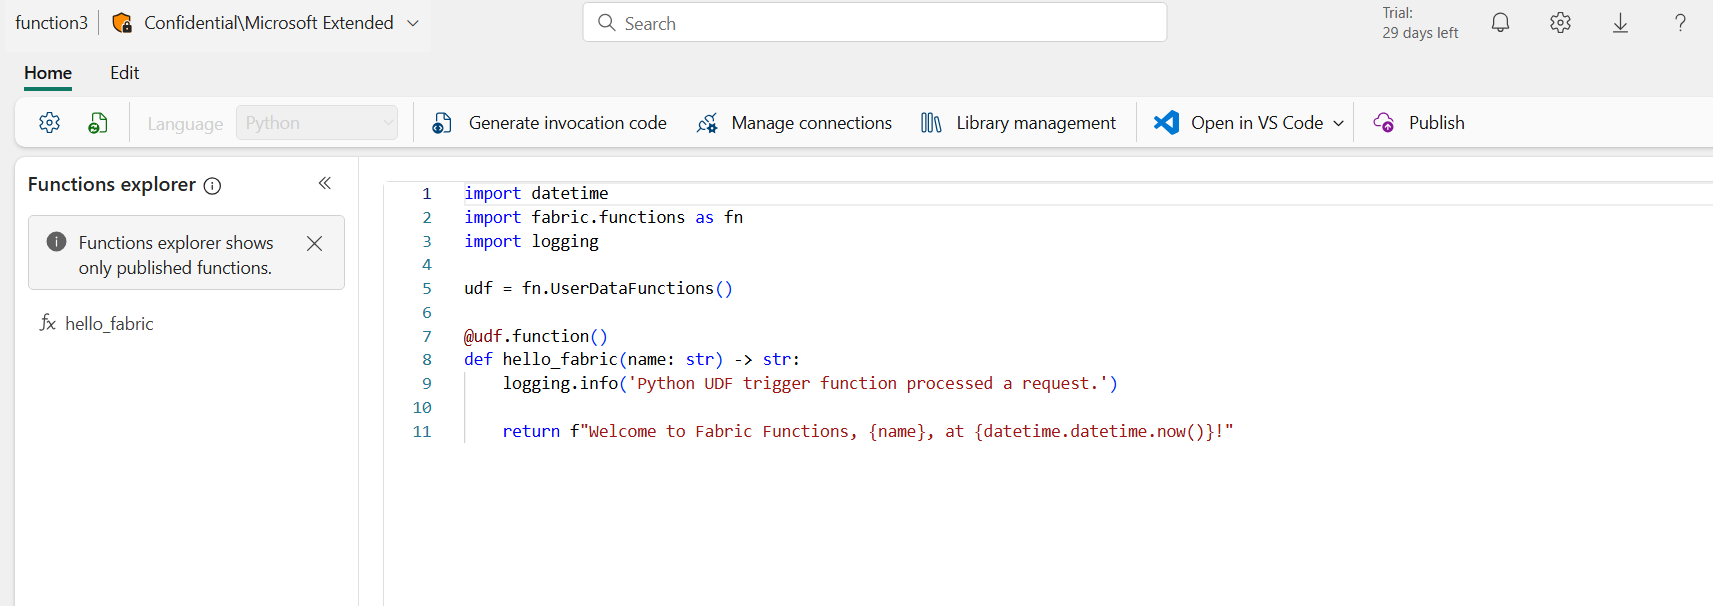The image size is (1713, 606).
Task: Click the fx icon beside hello_fabric
Action: click(47, 323)
